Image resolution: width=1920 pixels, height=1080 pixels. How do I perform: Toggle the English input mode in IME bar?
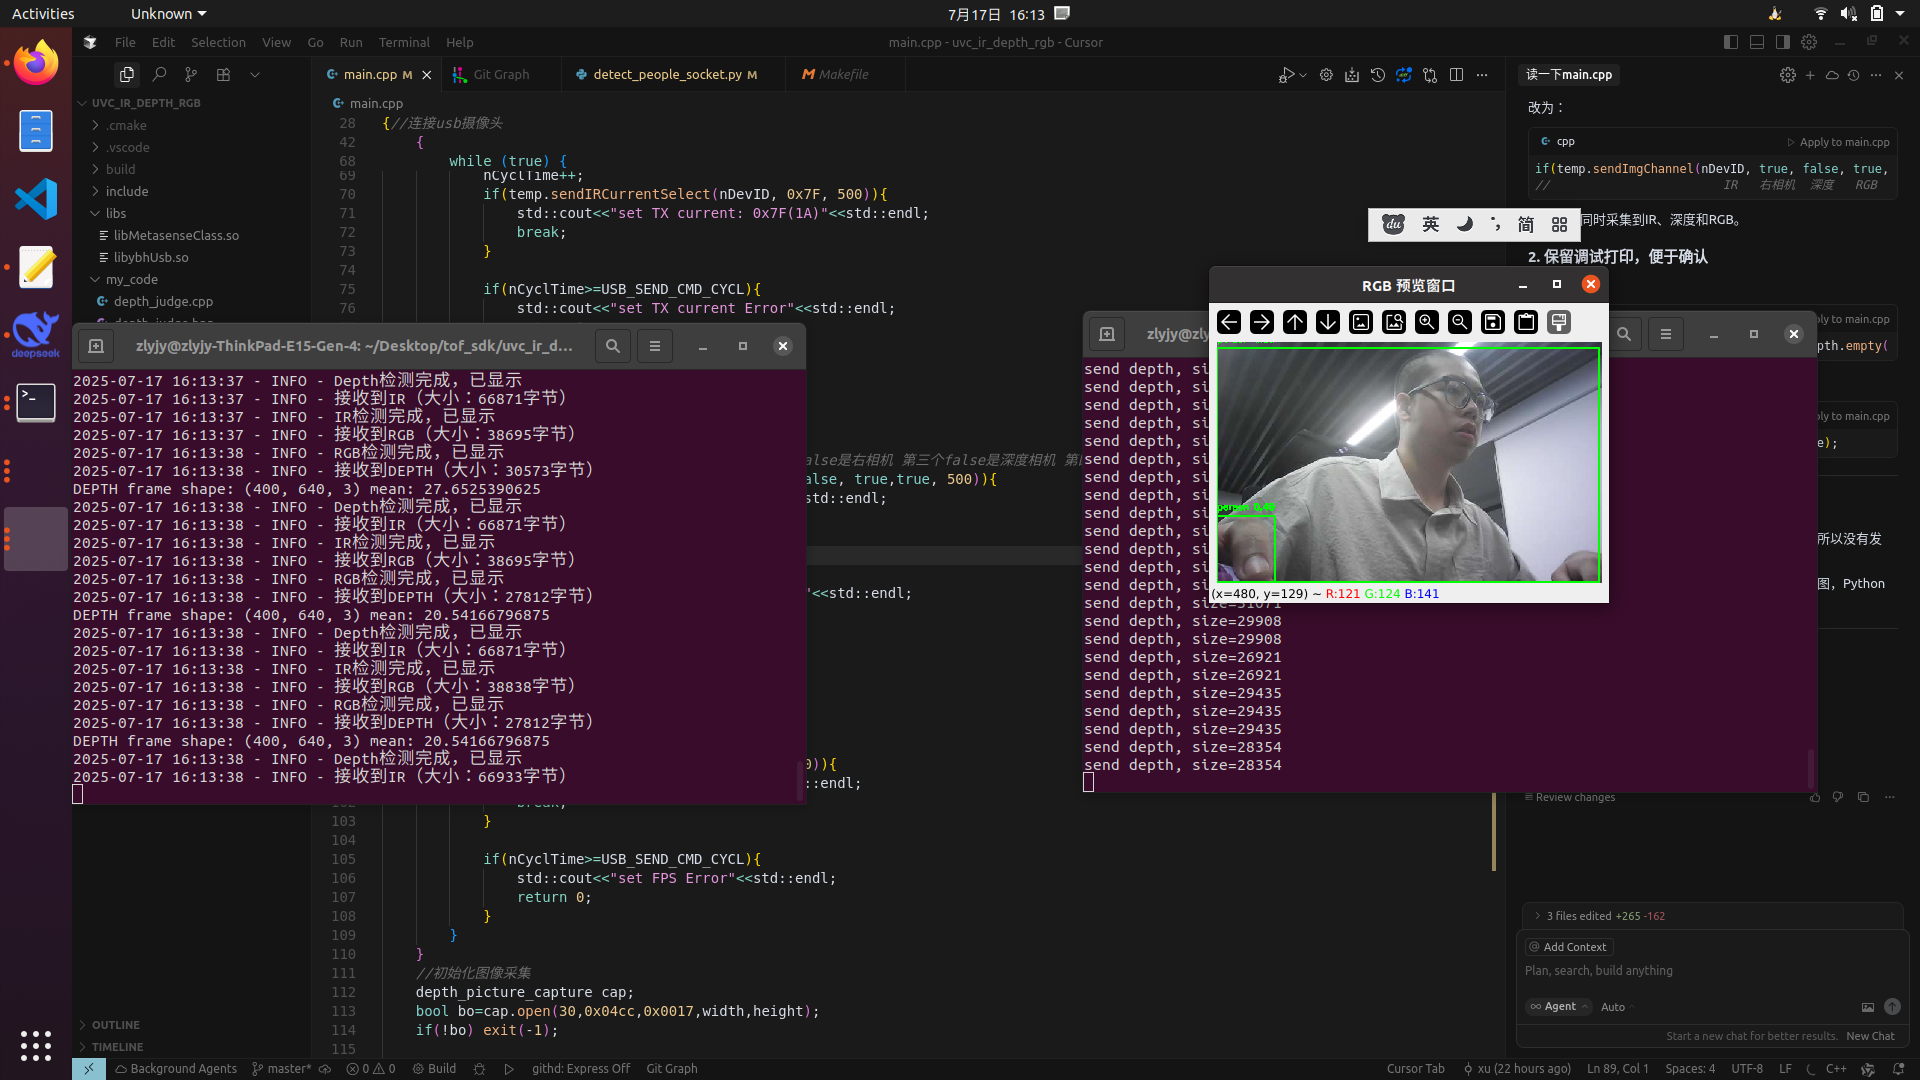[1431, 224]
